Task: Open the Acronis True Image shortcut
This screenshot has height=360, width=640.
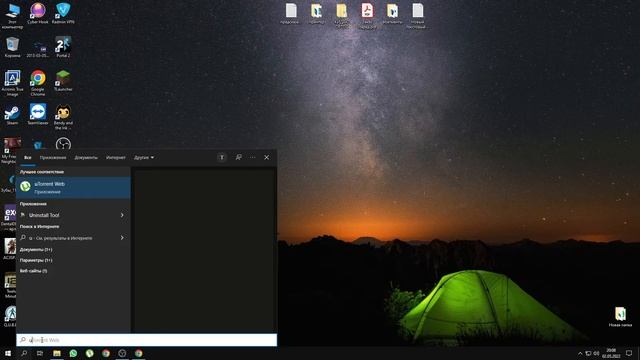Action: 12,83
